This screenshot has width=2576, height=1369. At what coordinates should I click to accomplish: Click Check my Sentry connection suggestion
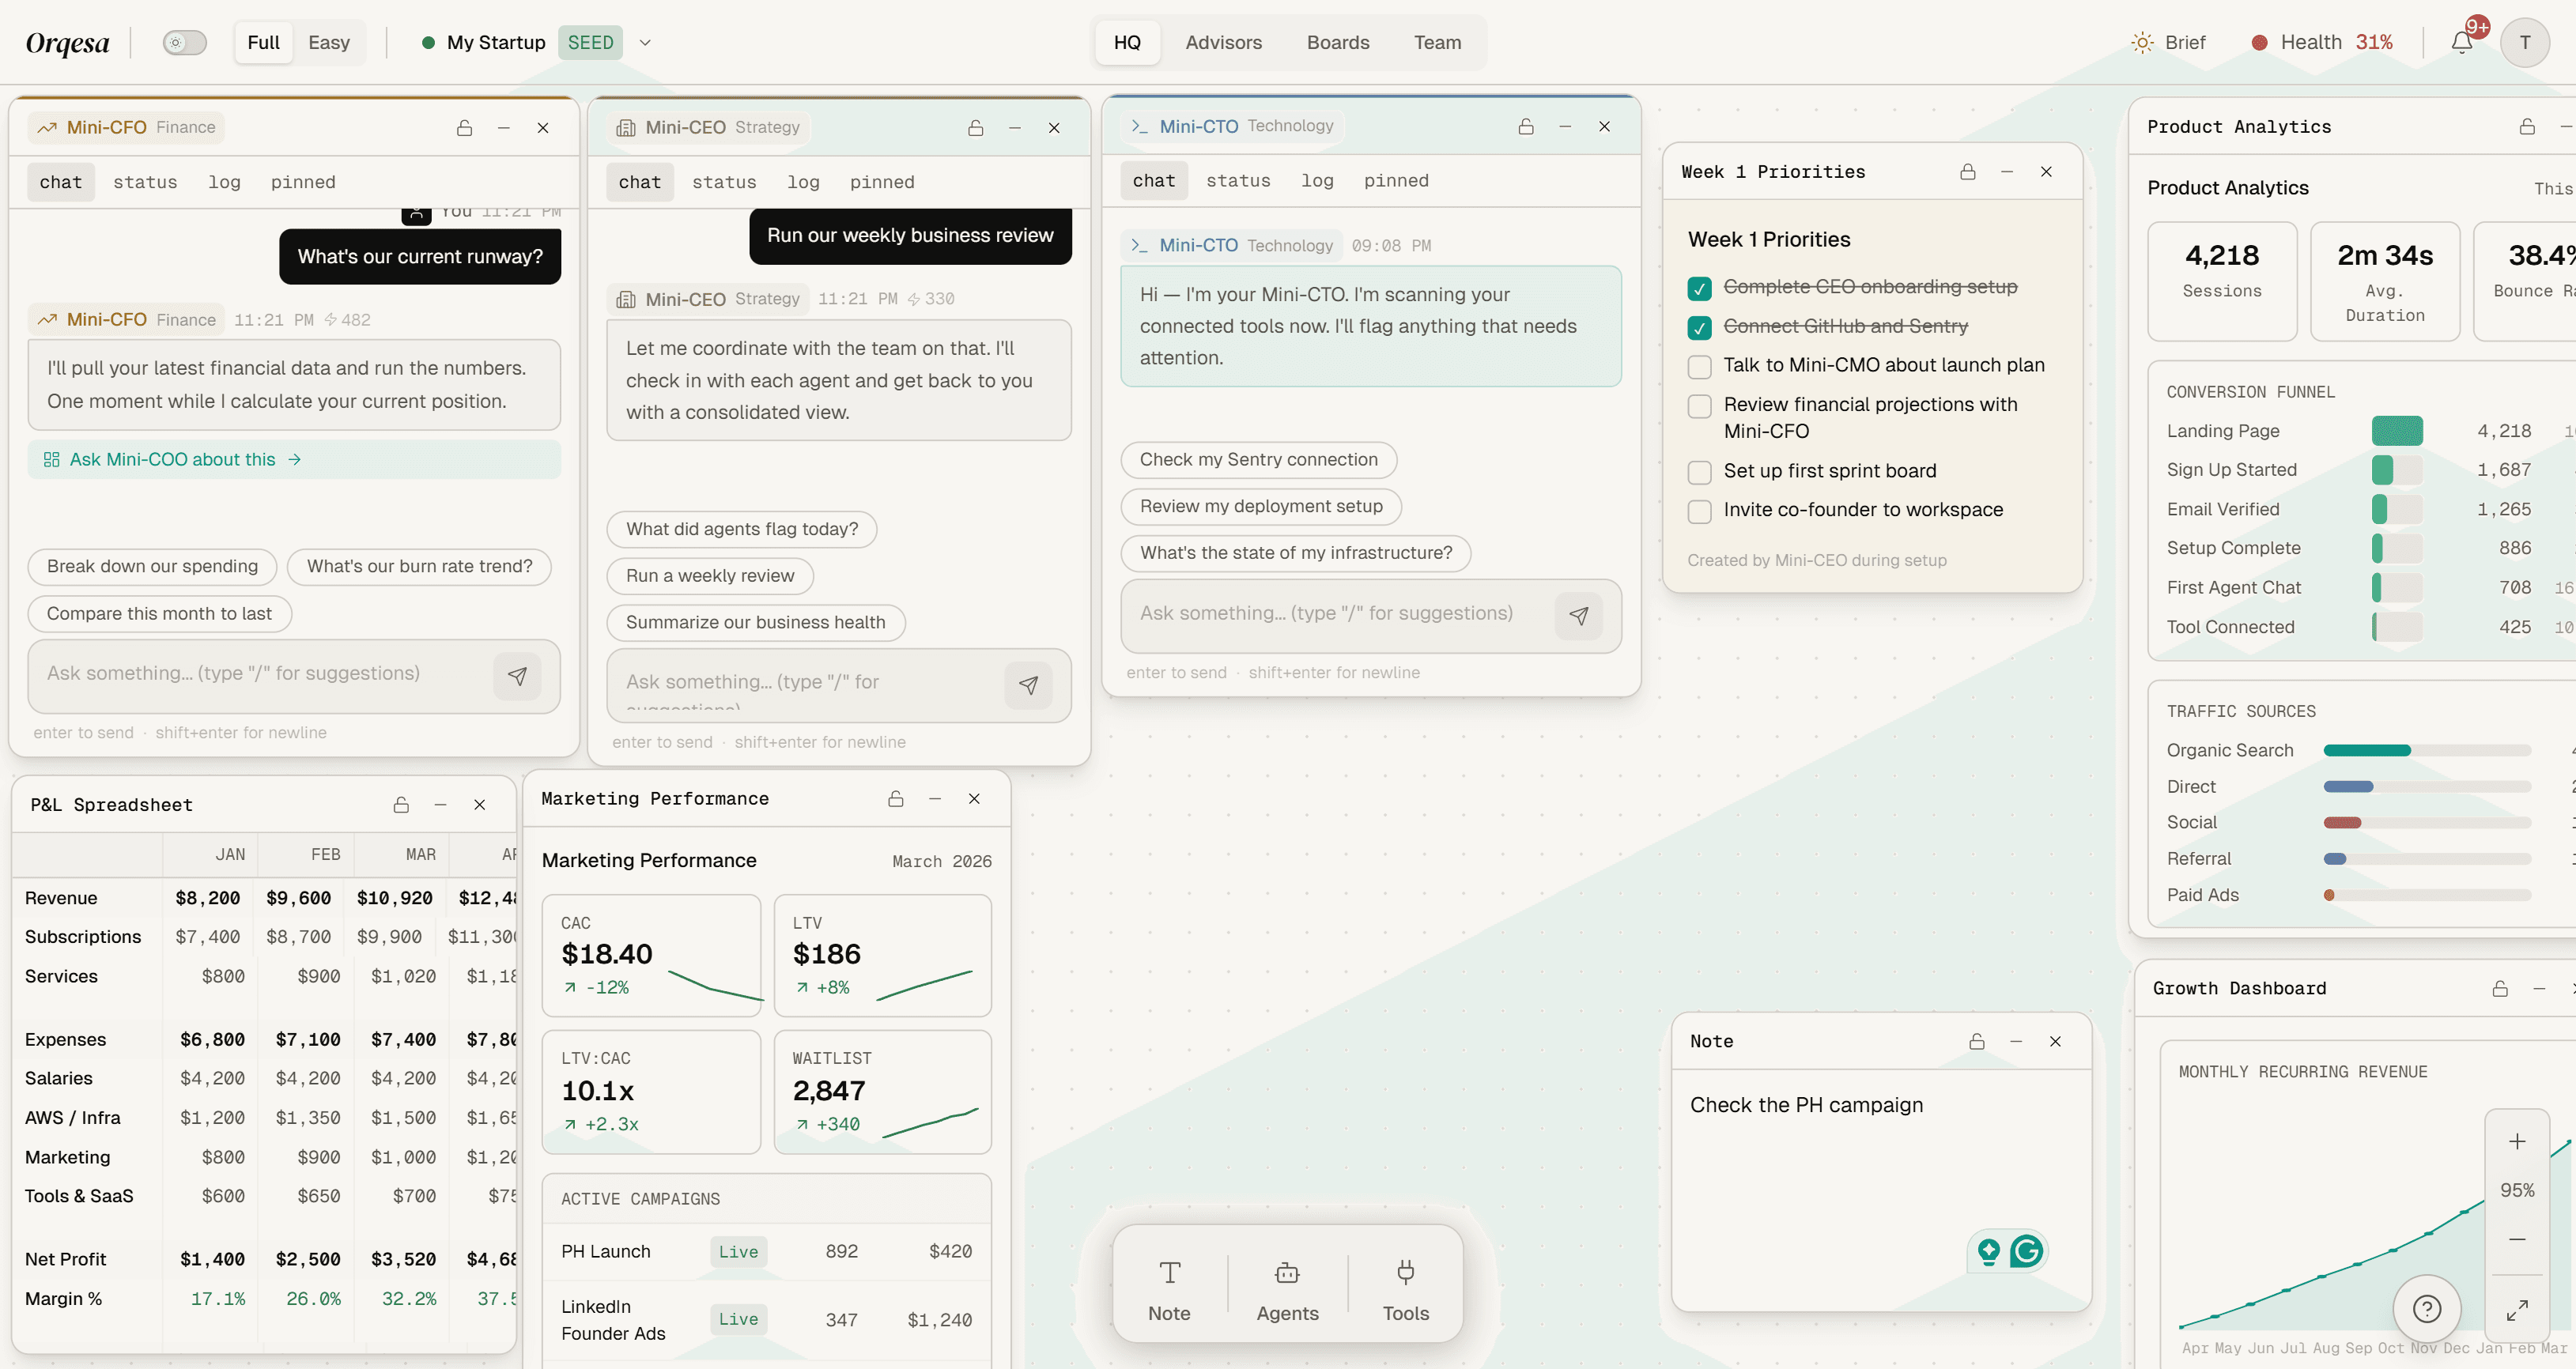[x=1258, y=459]
